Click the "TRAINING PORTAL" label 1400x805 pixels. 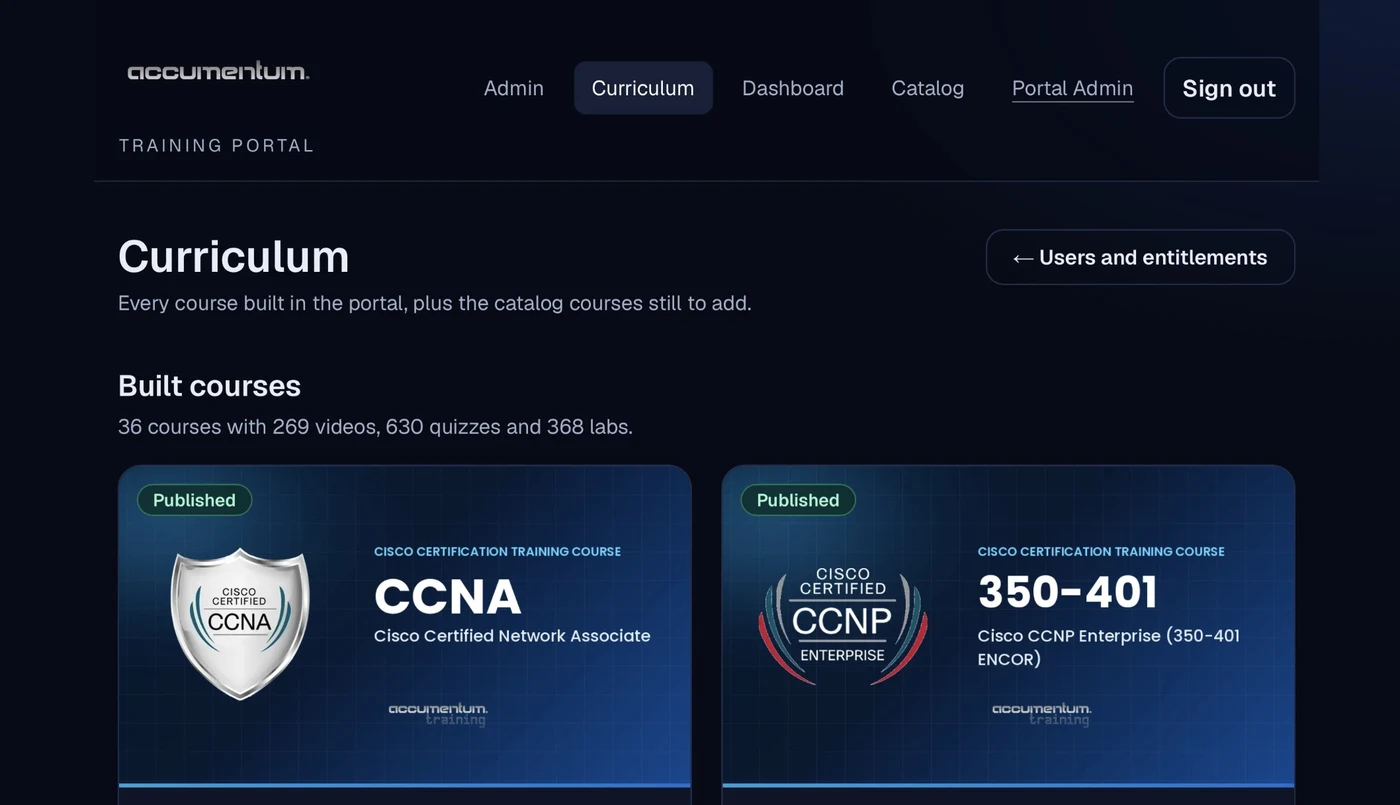(x=216, y=146)
